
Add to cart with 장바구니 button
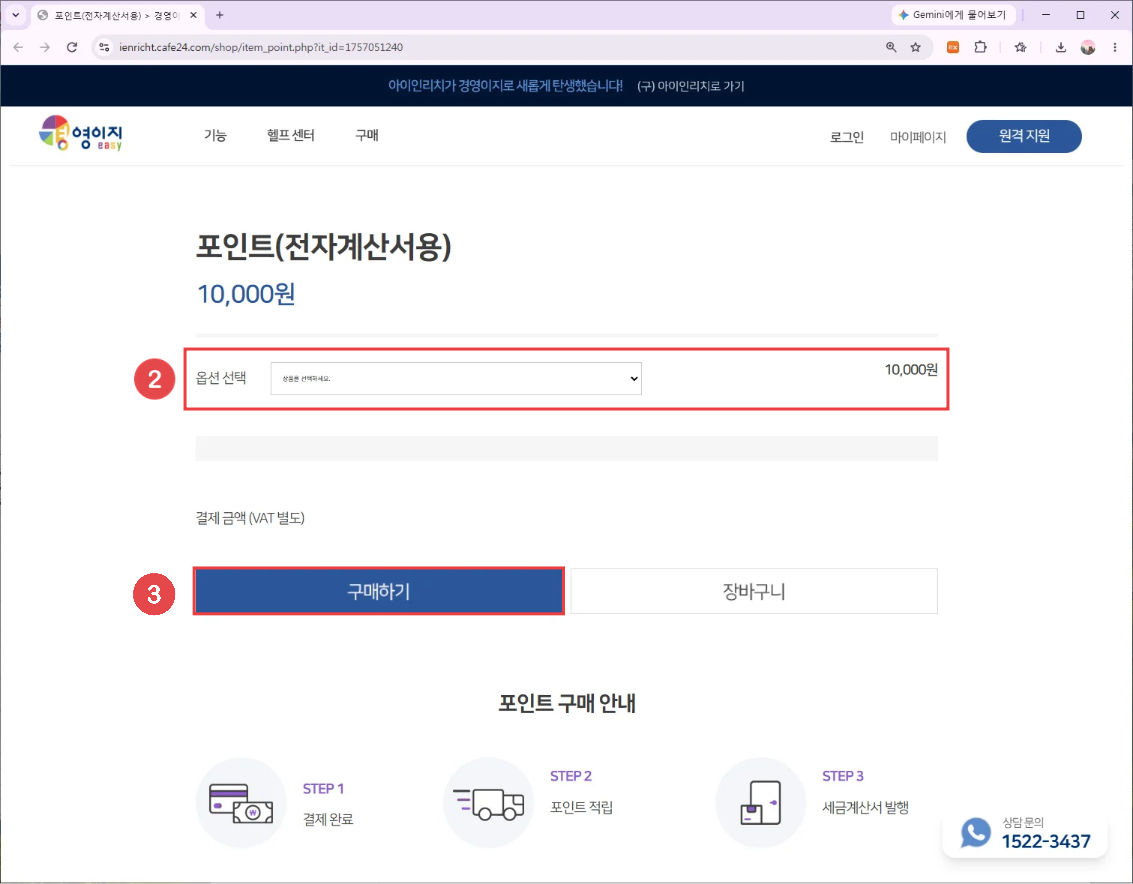point(754,591)
